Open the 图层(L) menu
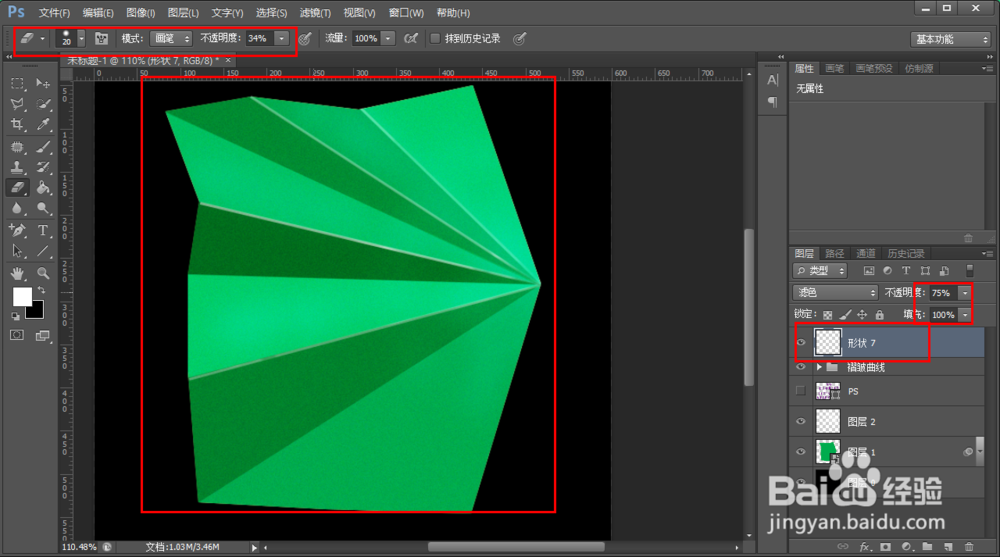 pos(183,13)
